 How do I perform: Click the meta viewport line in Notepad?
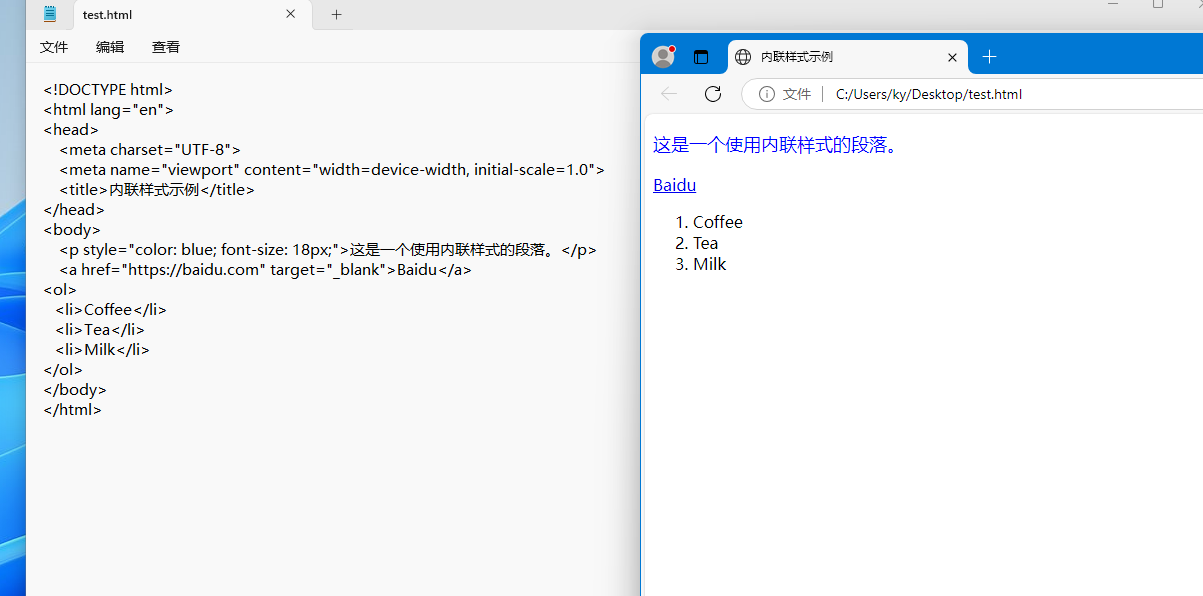[x=332, y=169]
